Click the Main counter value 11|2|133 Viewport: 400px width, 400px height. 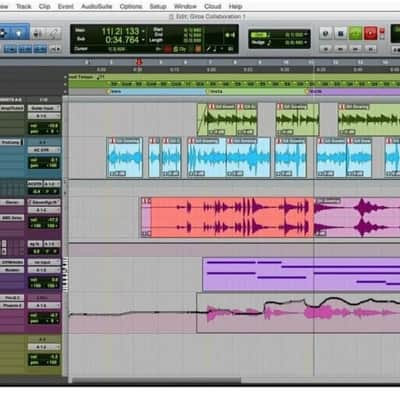click(120, 31)
